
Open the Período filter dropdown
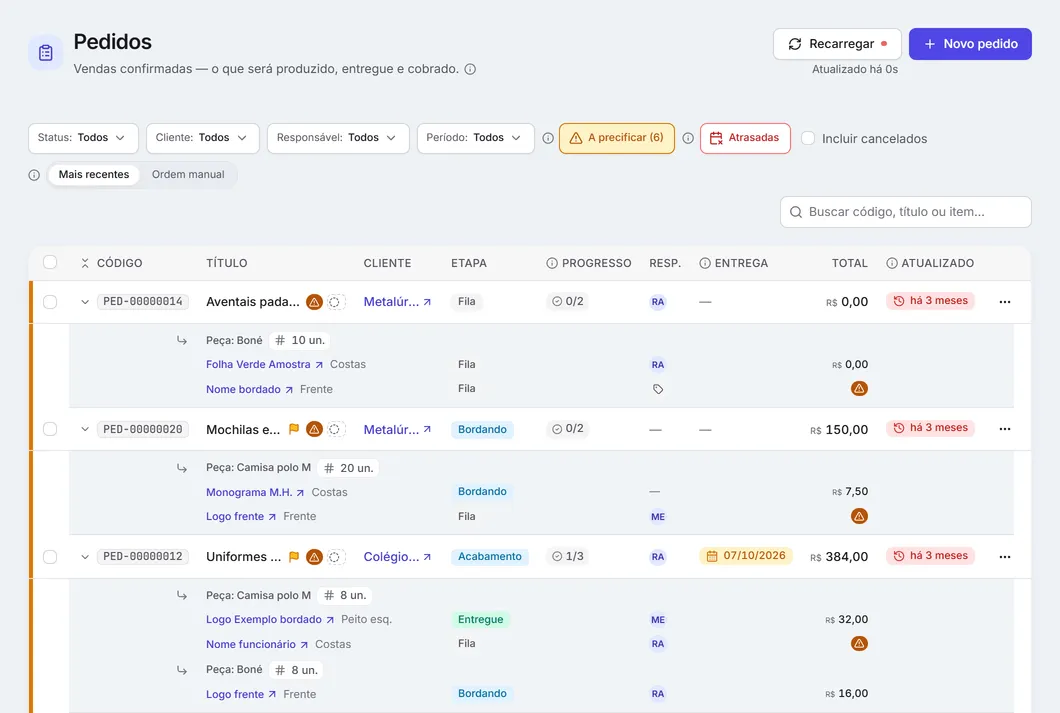point(475,138)
